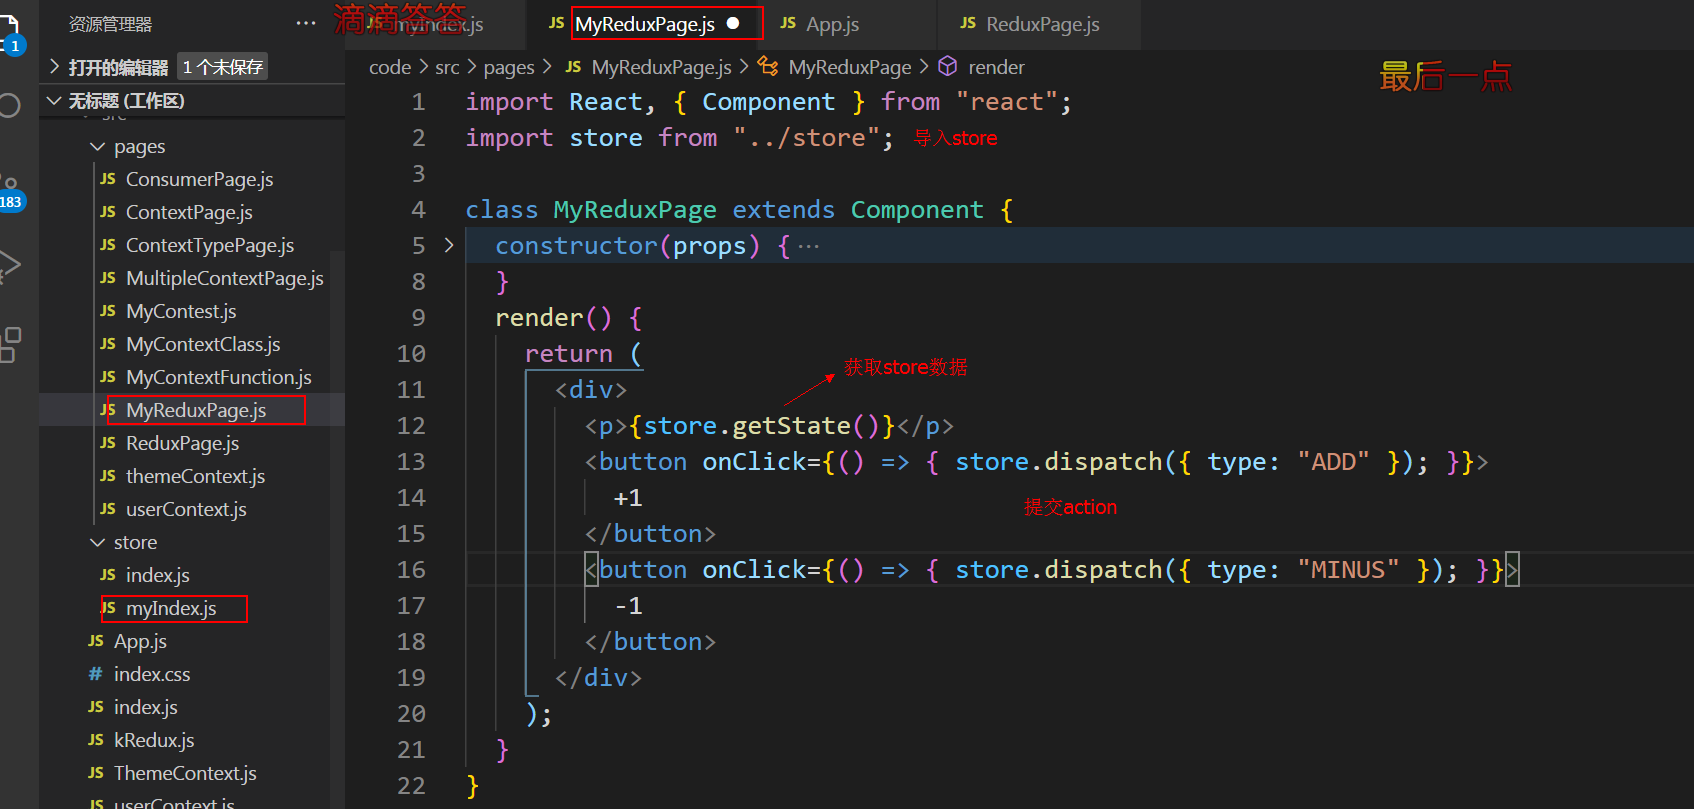
Task: Collapse the store folder in explorer
Action: pyautogui.click(x=98, y=543)
